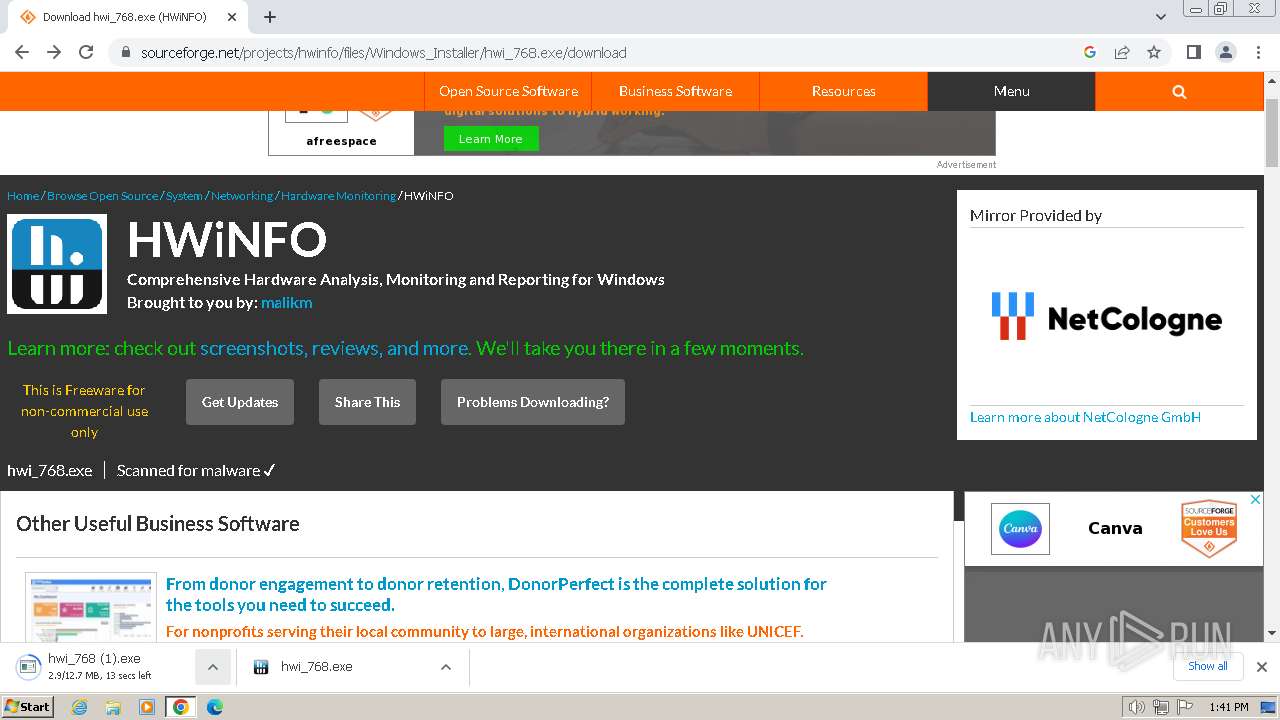1280x720 pixels.
Task: Click the SourceForge search magnifier icon
Action: coord(1179,91)
